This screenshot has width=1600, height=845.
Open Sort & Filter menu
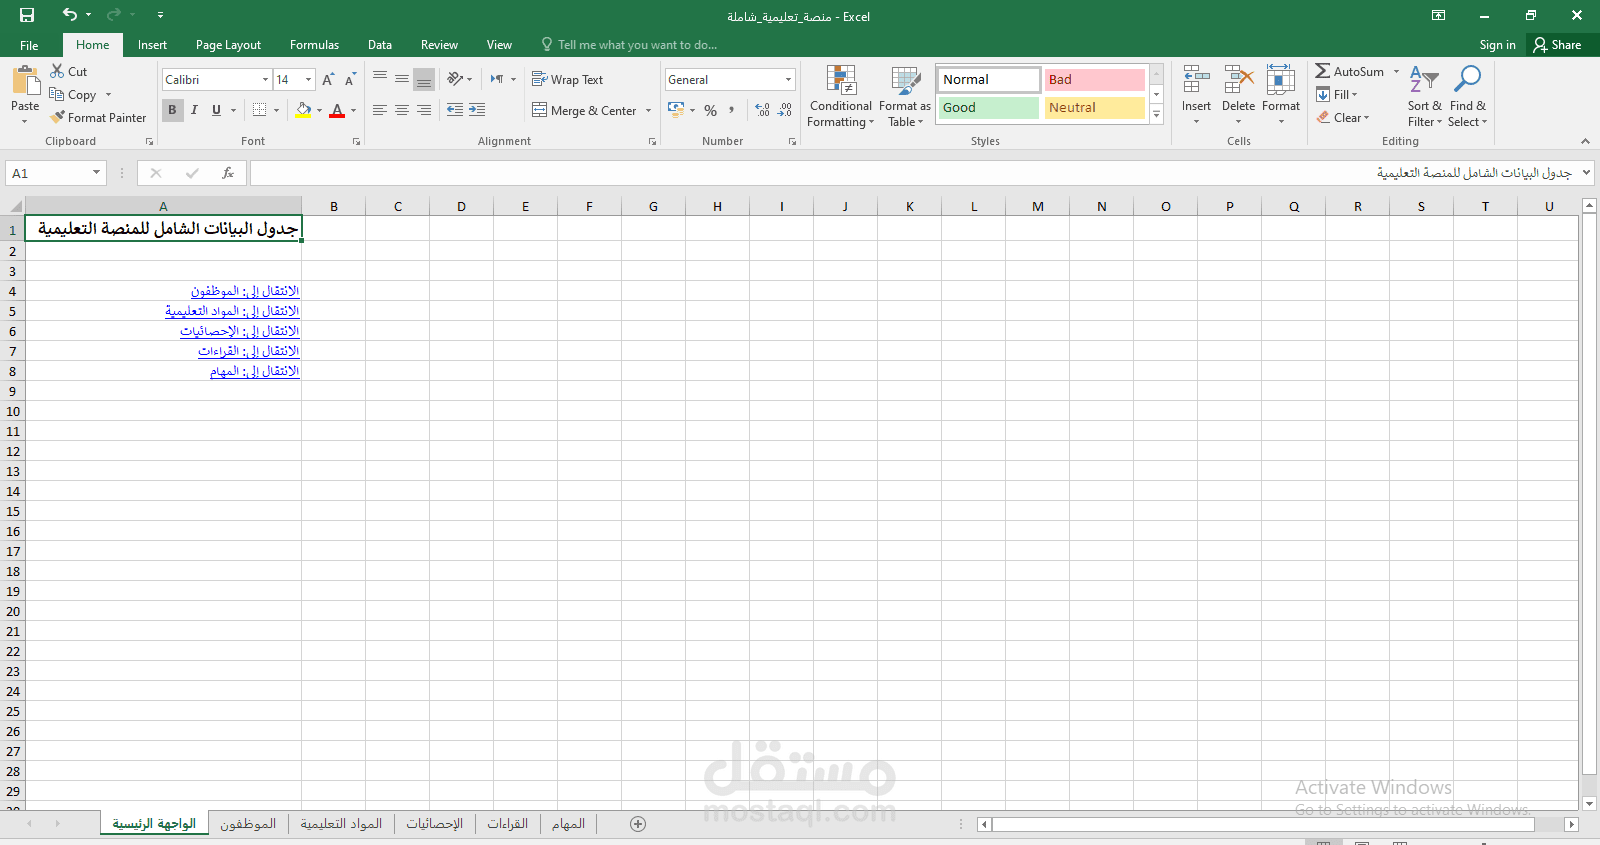(x=1424, y=96)
